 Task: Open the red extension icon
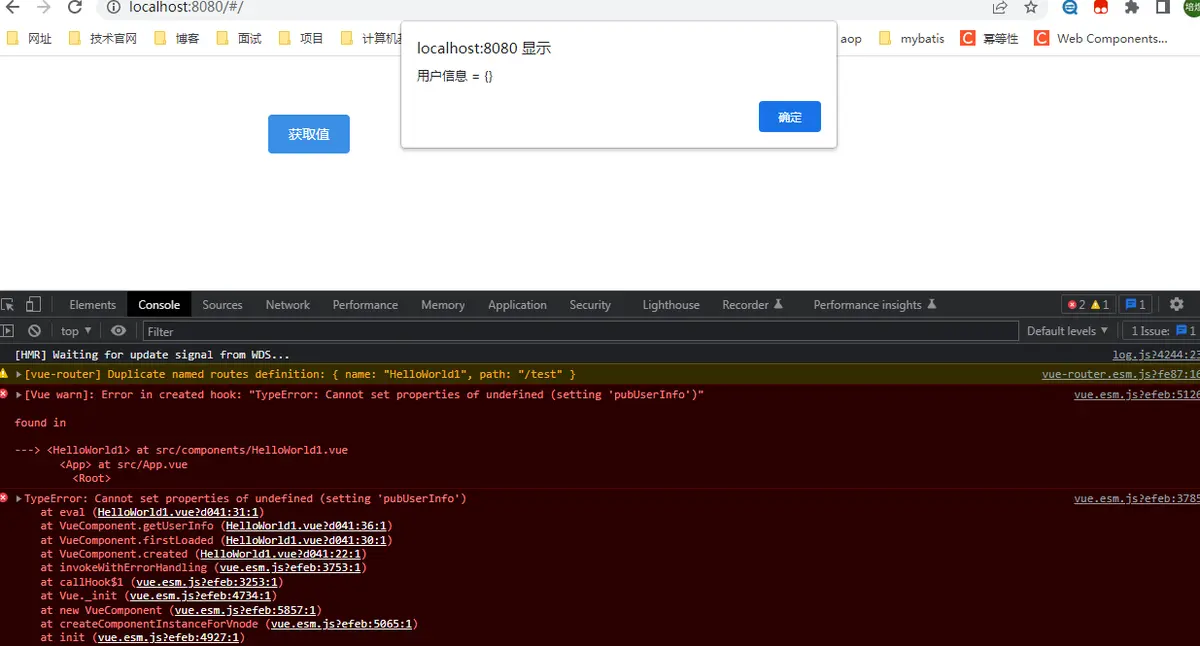(x=1101, y=7)
